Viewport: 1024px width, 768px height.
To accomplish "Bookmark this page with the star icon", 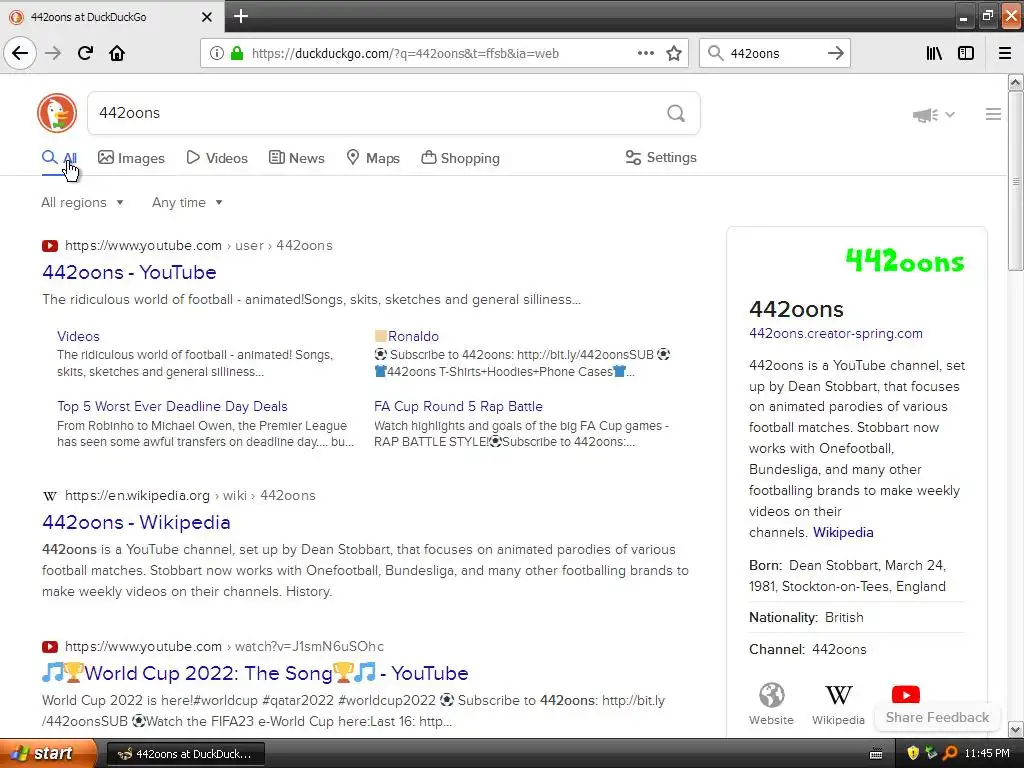I will (674, 53).
